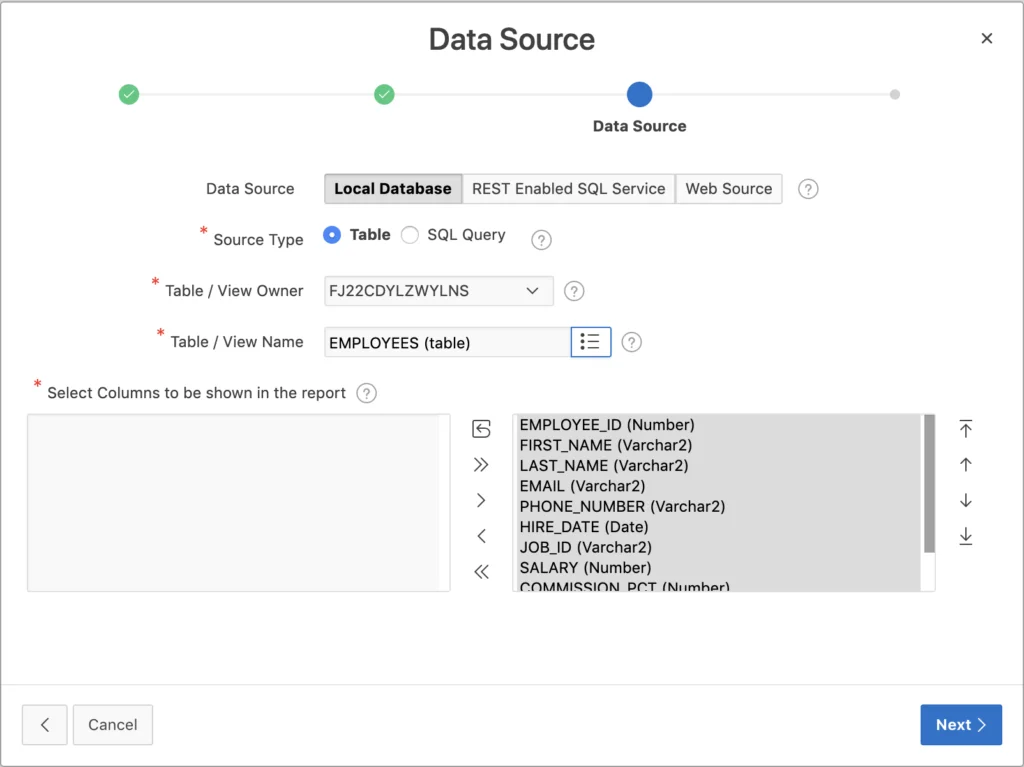Select the Table source type radio
The height and width of the screenshot is (767, 1024).
click(332, 235)
